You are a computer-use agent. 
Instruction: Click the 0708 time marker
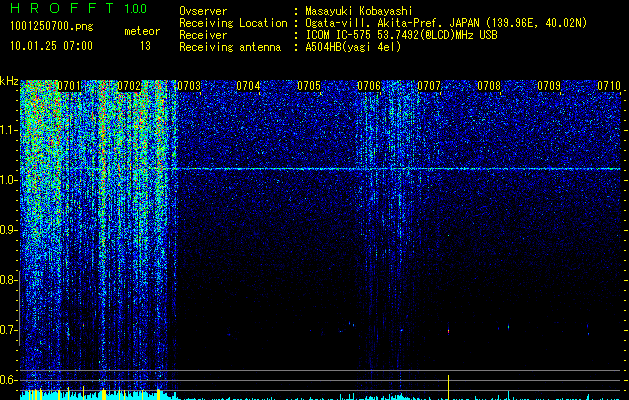489,86
